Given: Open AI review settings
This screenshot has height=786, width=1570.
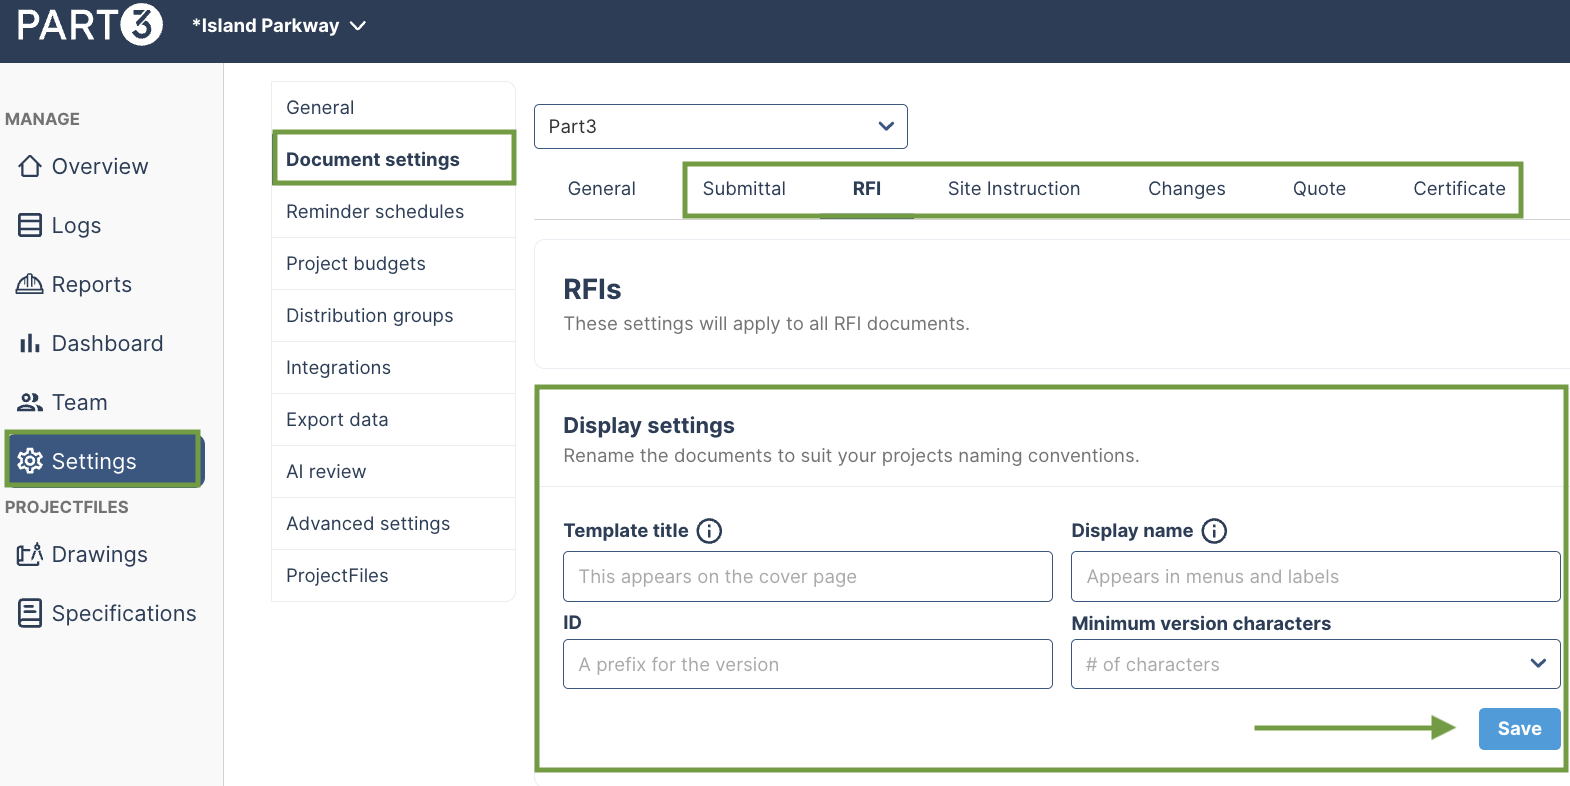Looking at the screenshot, I should [393, 472].
